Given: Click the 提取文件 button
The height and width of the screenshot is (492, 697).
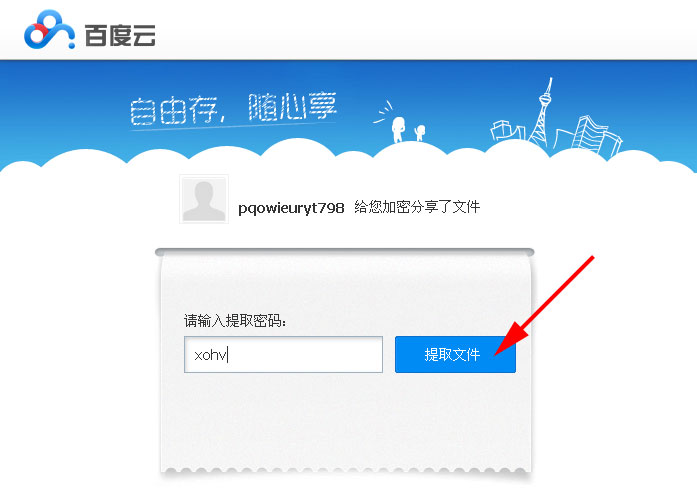Looking at the screenshot, I should 455,354.
